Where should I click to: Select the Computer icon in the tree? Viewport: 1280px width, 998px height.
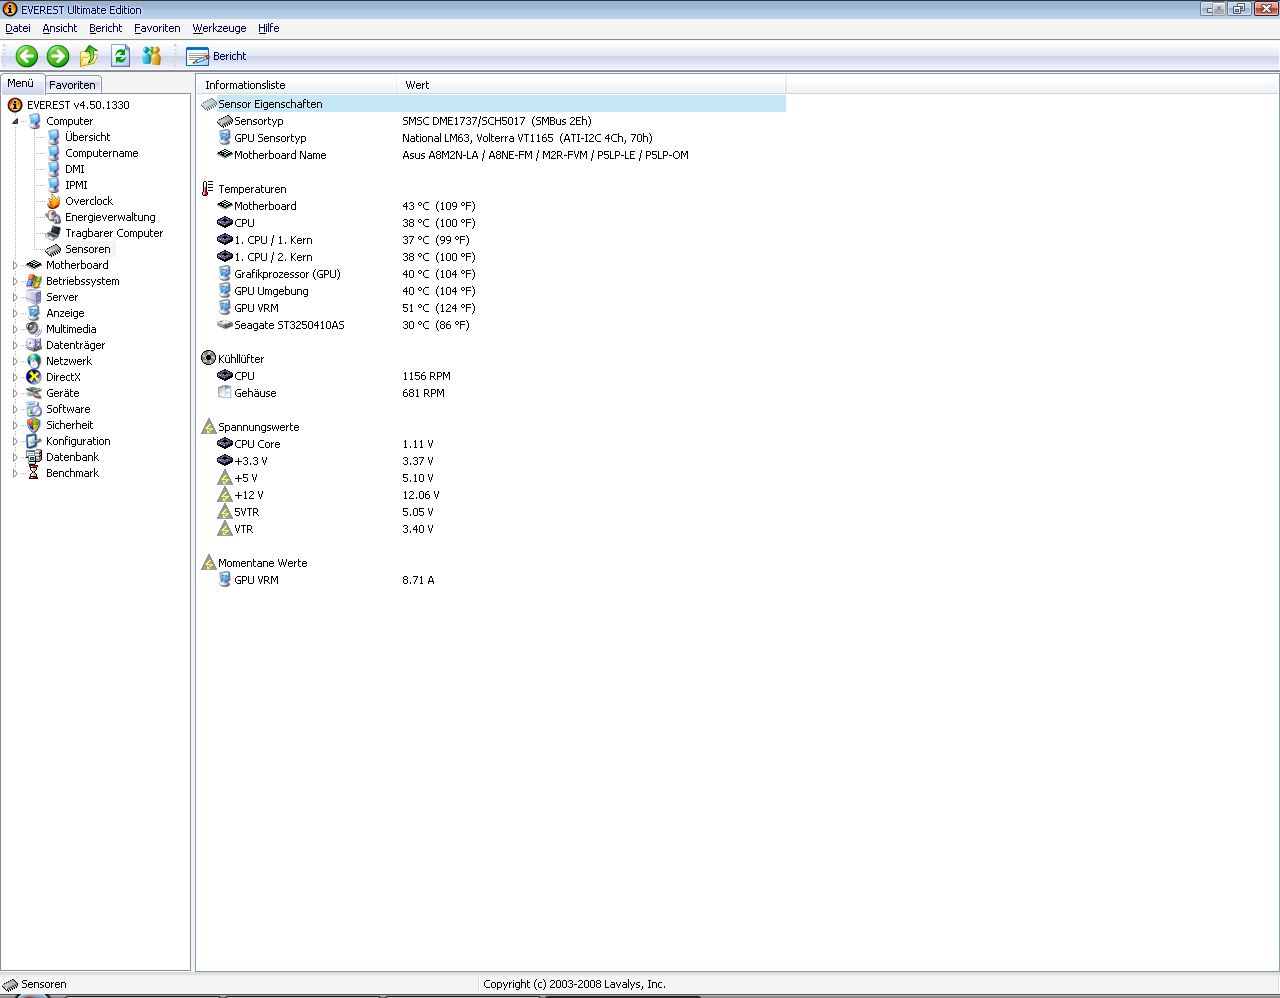[35, 121]
